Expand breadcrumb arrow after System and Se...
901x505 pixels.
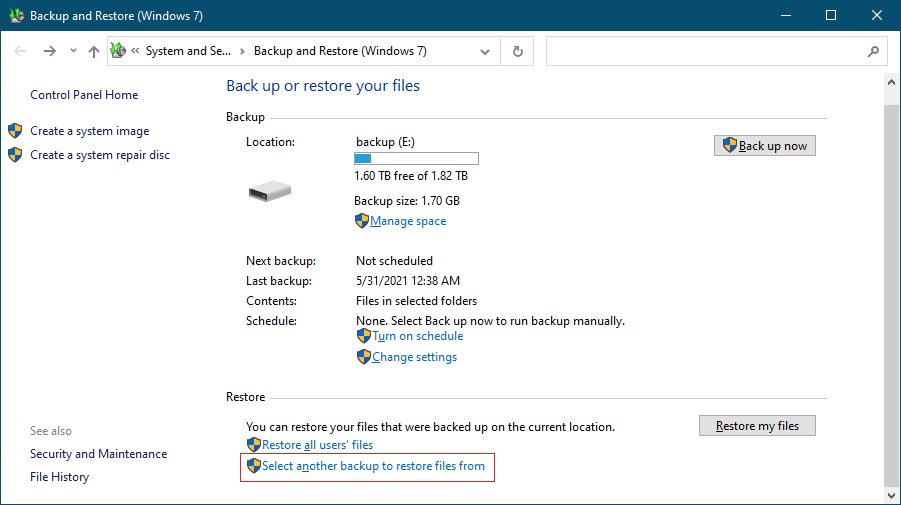click(x=242, y=51)
